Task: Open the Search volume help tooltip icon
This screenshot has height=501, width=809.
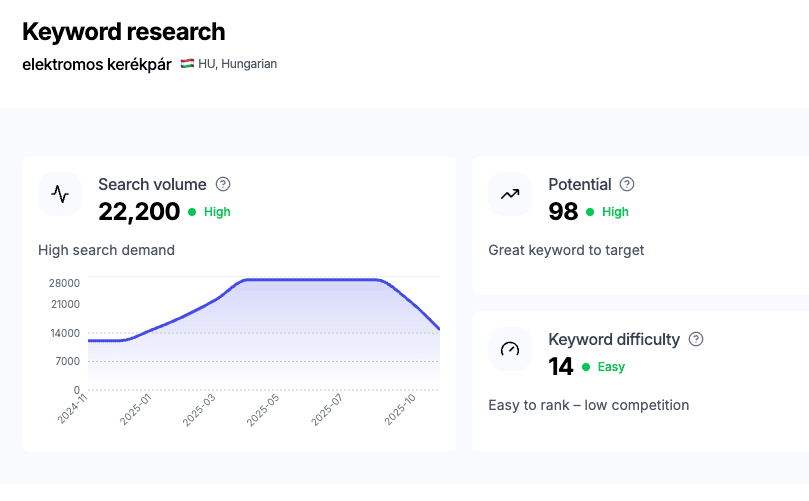Action: [x=223, y=184]
